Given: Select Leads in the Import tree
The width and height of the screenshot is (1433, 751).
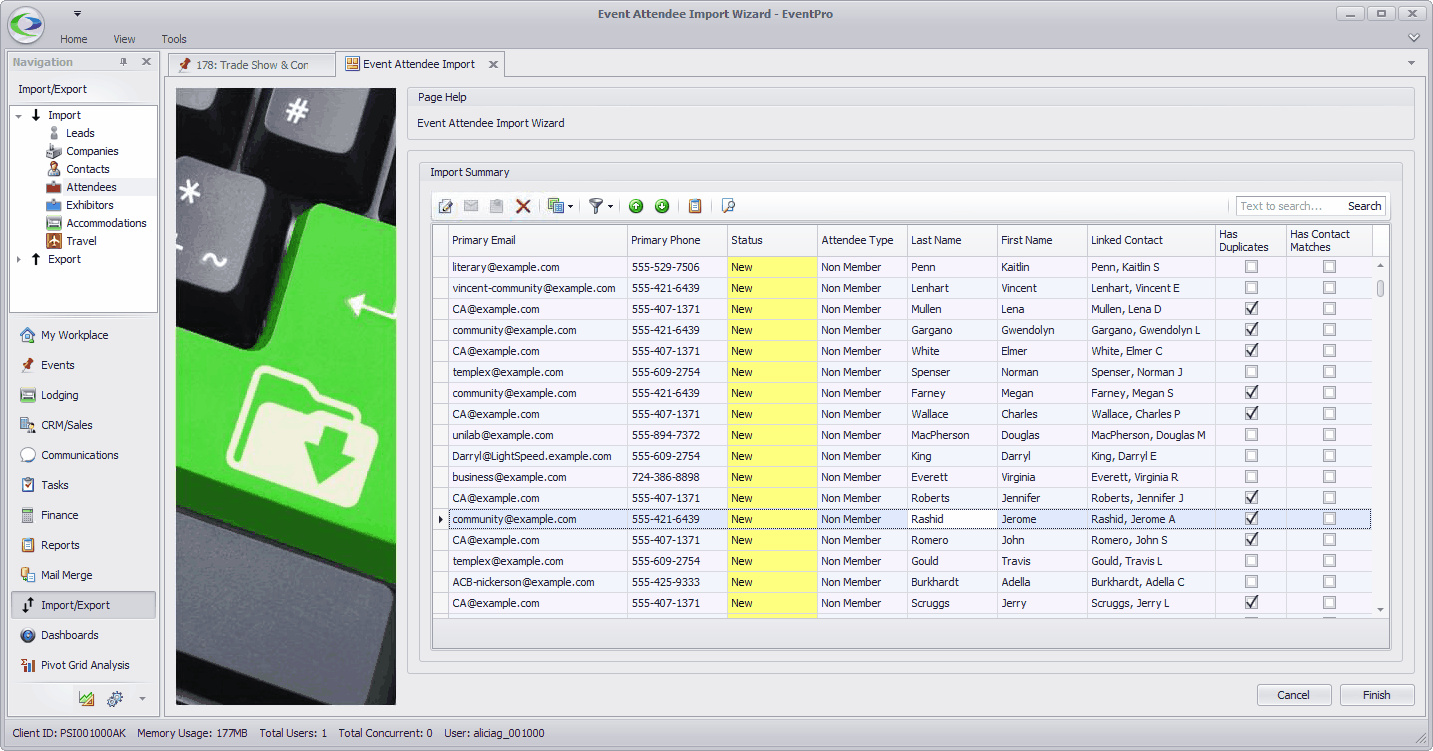Looking at the screenshot, I should [x=80, y=133].
